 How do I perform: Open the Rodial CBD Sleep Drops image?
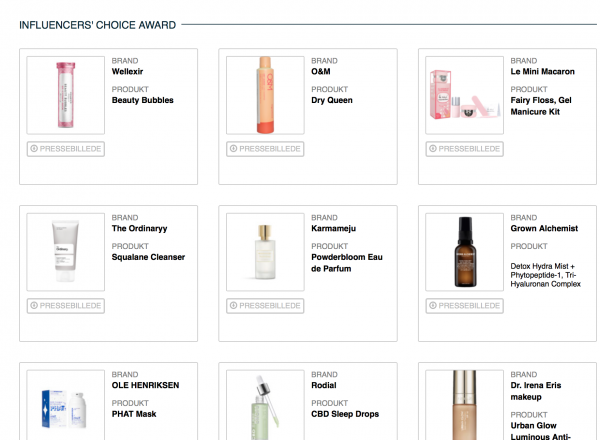pyautogui.click(x=265, y=405)
